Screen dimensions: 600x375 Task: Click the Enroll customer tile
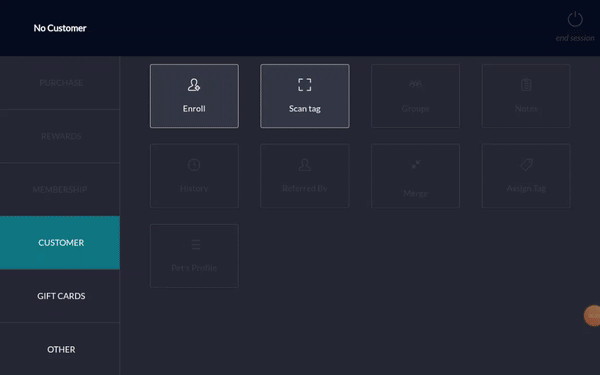coord(194,96)
